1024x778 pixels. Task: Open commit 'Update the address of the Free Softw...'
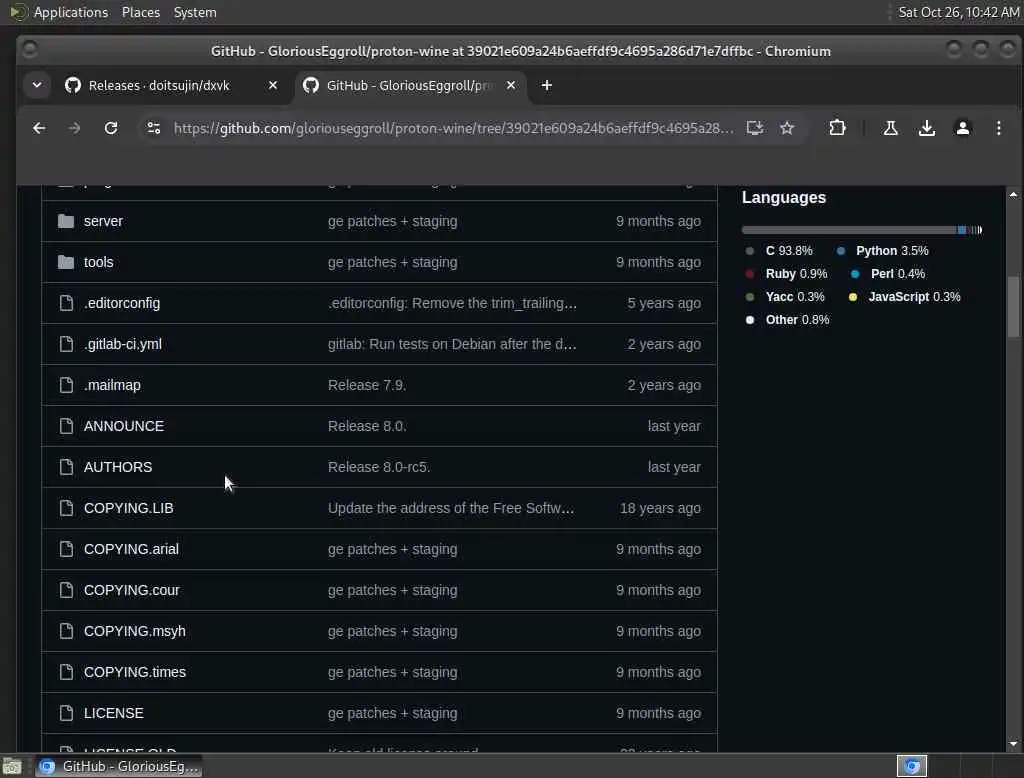[x=451, y=508]
